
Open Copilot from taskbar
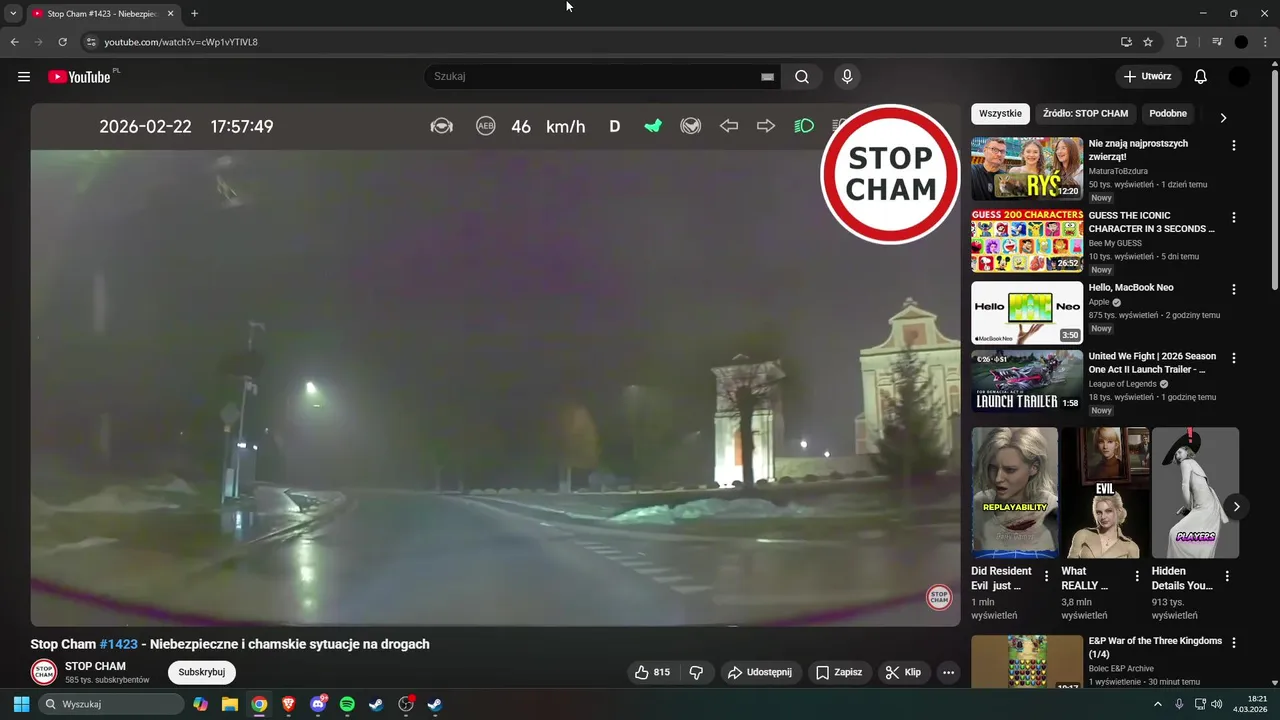coord(200,704)
